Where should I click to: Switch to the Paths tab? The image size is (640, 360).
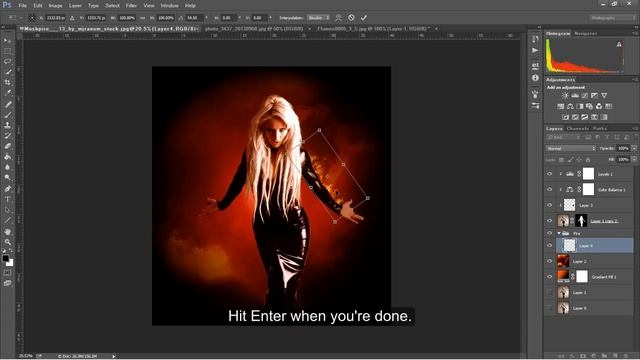pos(600,129)
